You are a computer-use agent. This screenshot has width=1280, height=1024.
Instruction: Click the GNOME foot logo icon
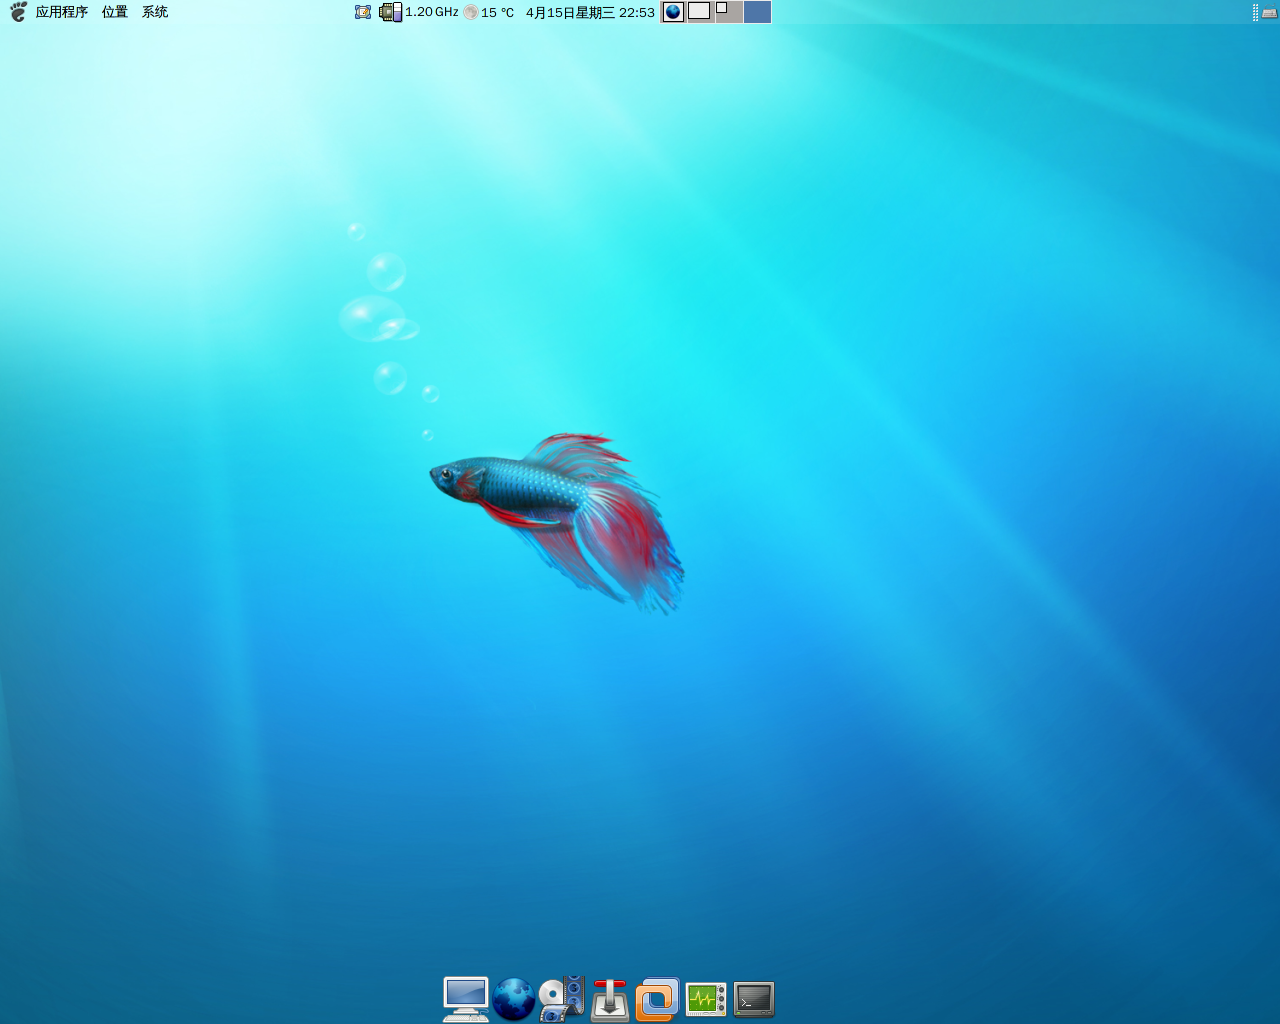tap(18, 12)
